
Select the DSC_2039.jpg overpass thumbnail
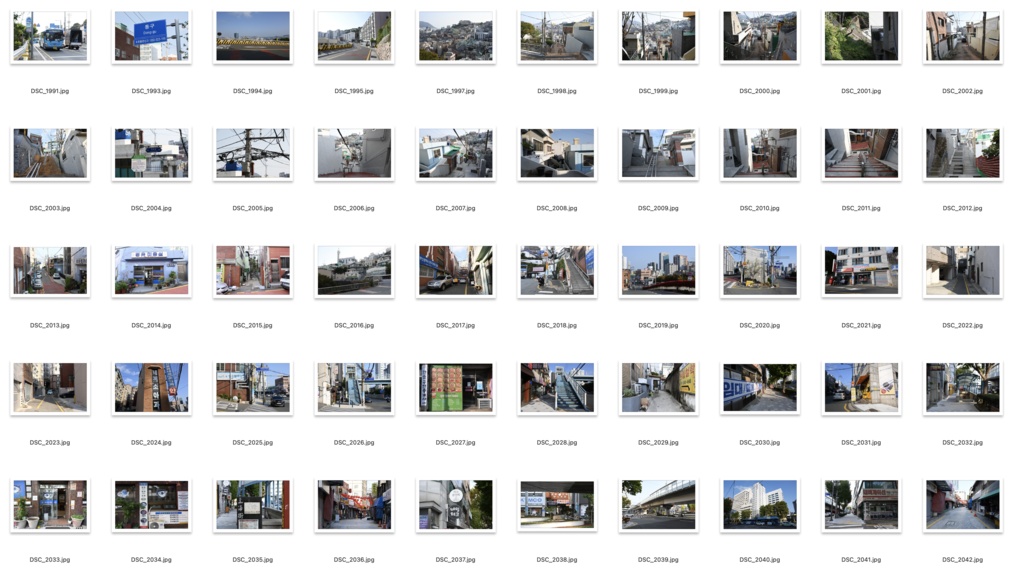[658, 505]
